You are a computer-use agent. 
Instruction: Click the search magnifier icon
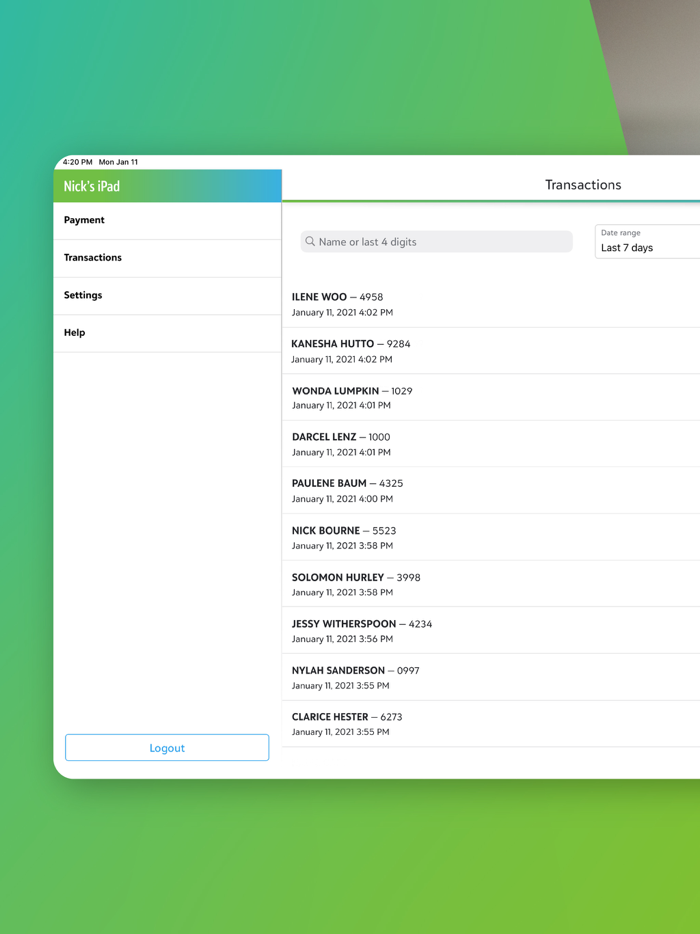pos(310,241)
